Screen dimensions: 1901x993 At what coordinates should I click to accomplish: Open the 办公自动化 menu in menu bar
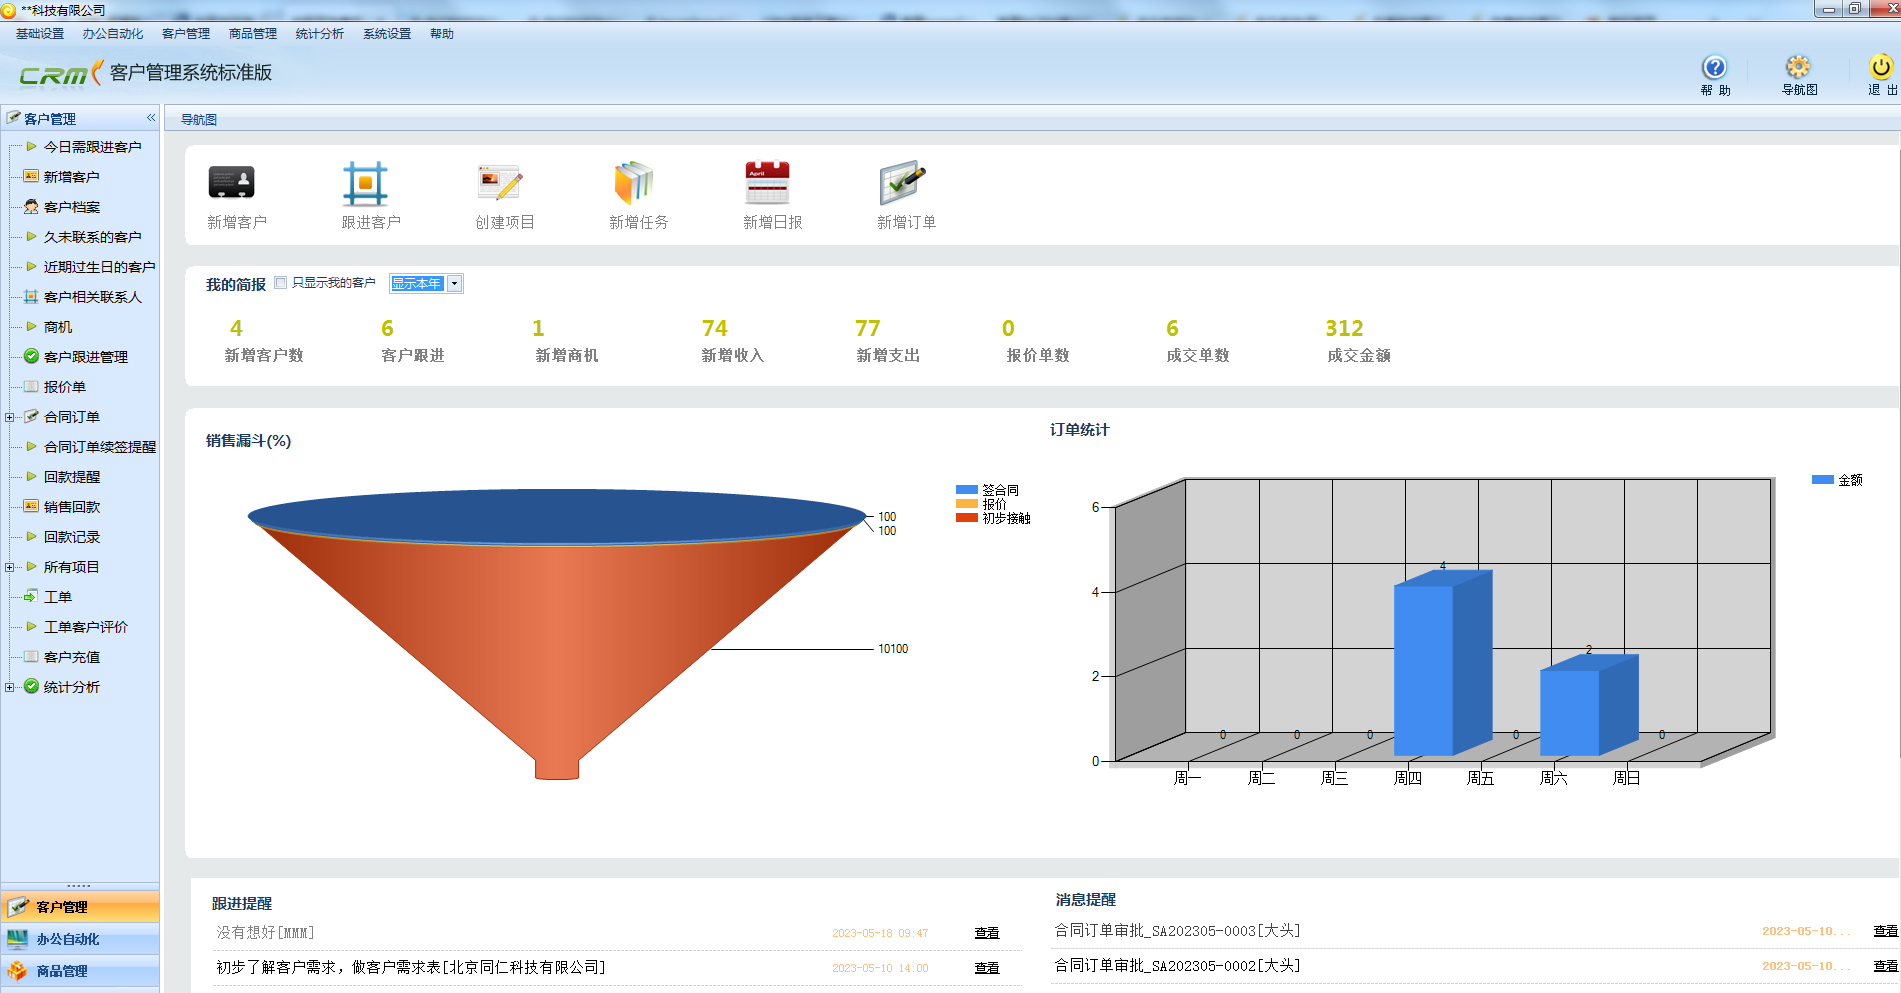coord(113,34)
